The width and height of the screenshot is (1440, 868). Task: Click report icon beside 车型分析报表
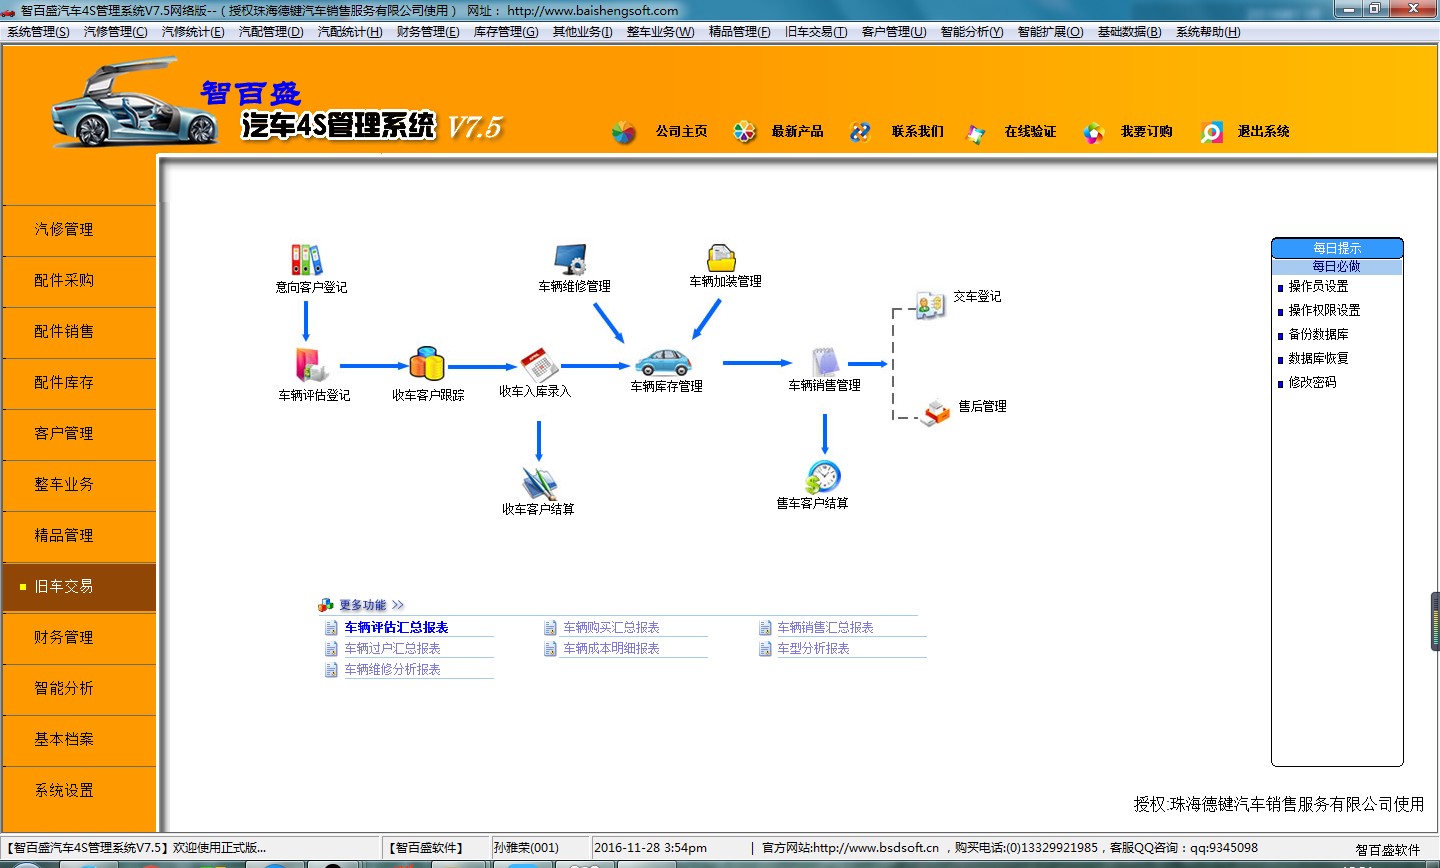pyautogui.click(x=765, y=649)
